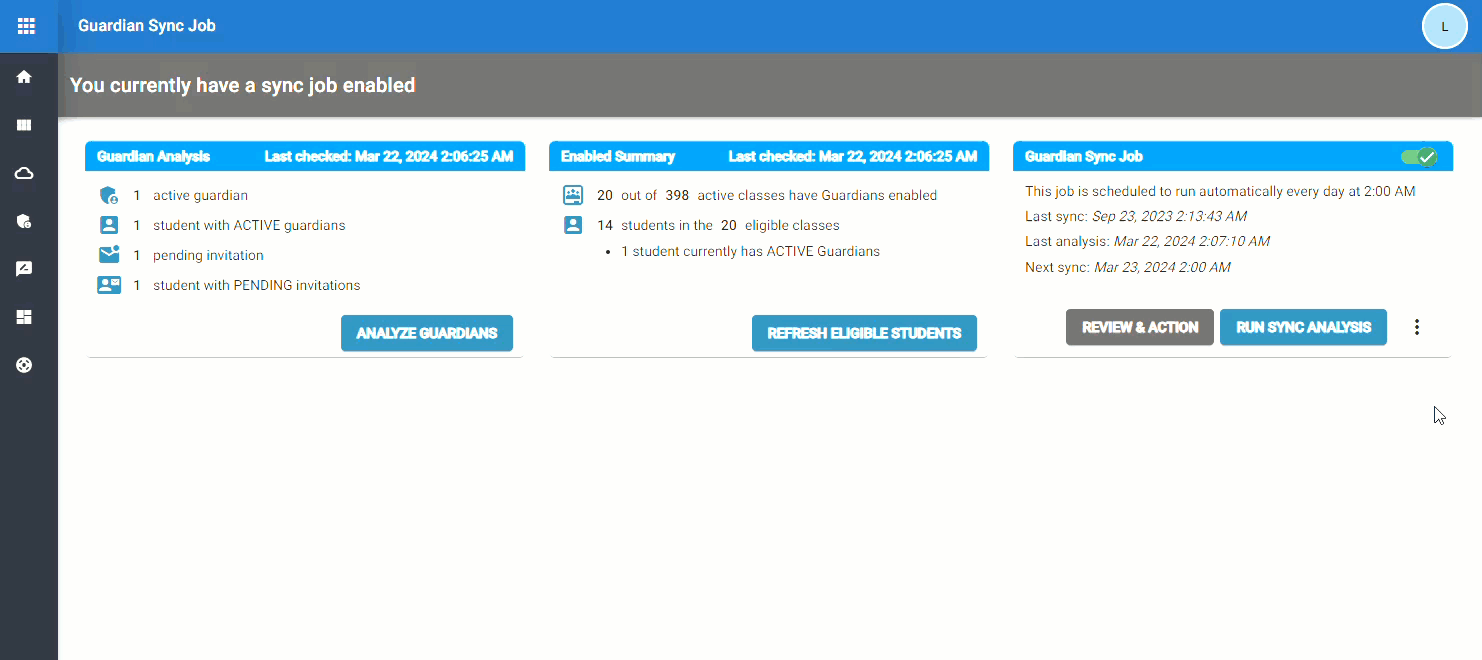
Task: Click the Last analysis date value
Action: (x=1192, y=242)
